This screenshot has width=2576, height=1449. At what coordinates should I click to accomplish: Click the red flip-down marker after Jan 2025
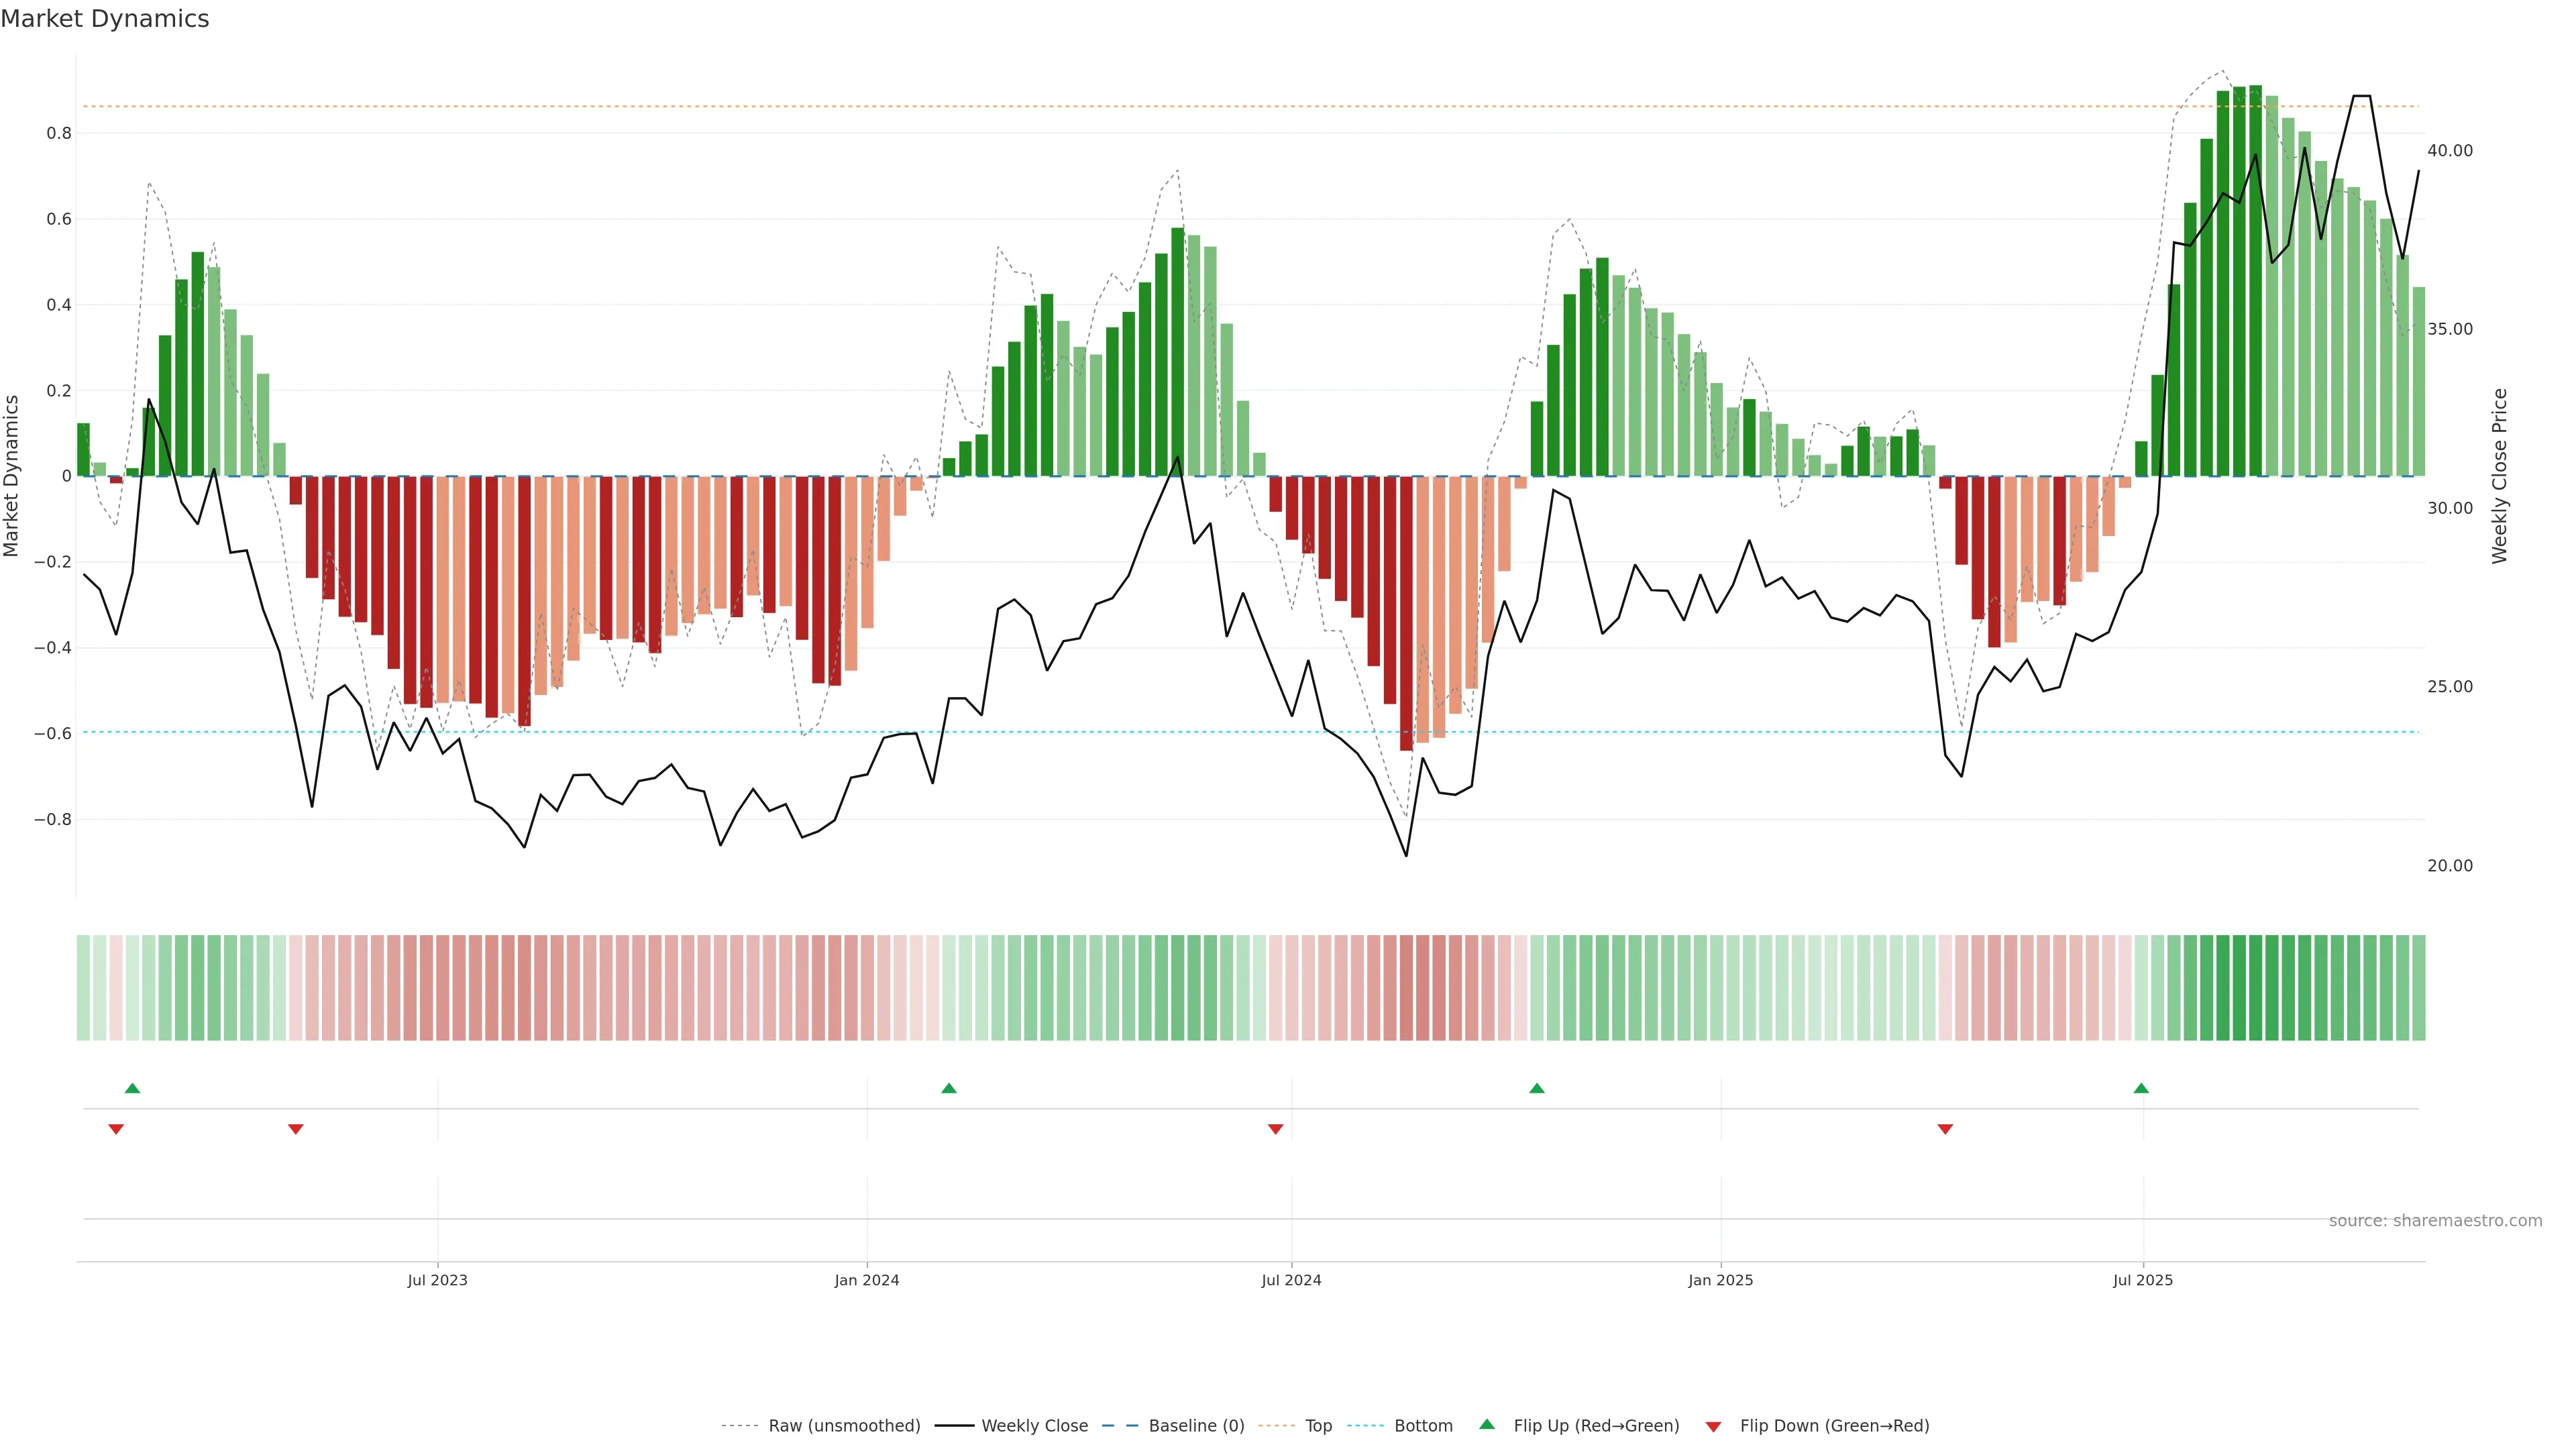pos(1945,1129)
